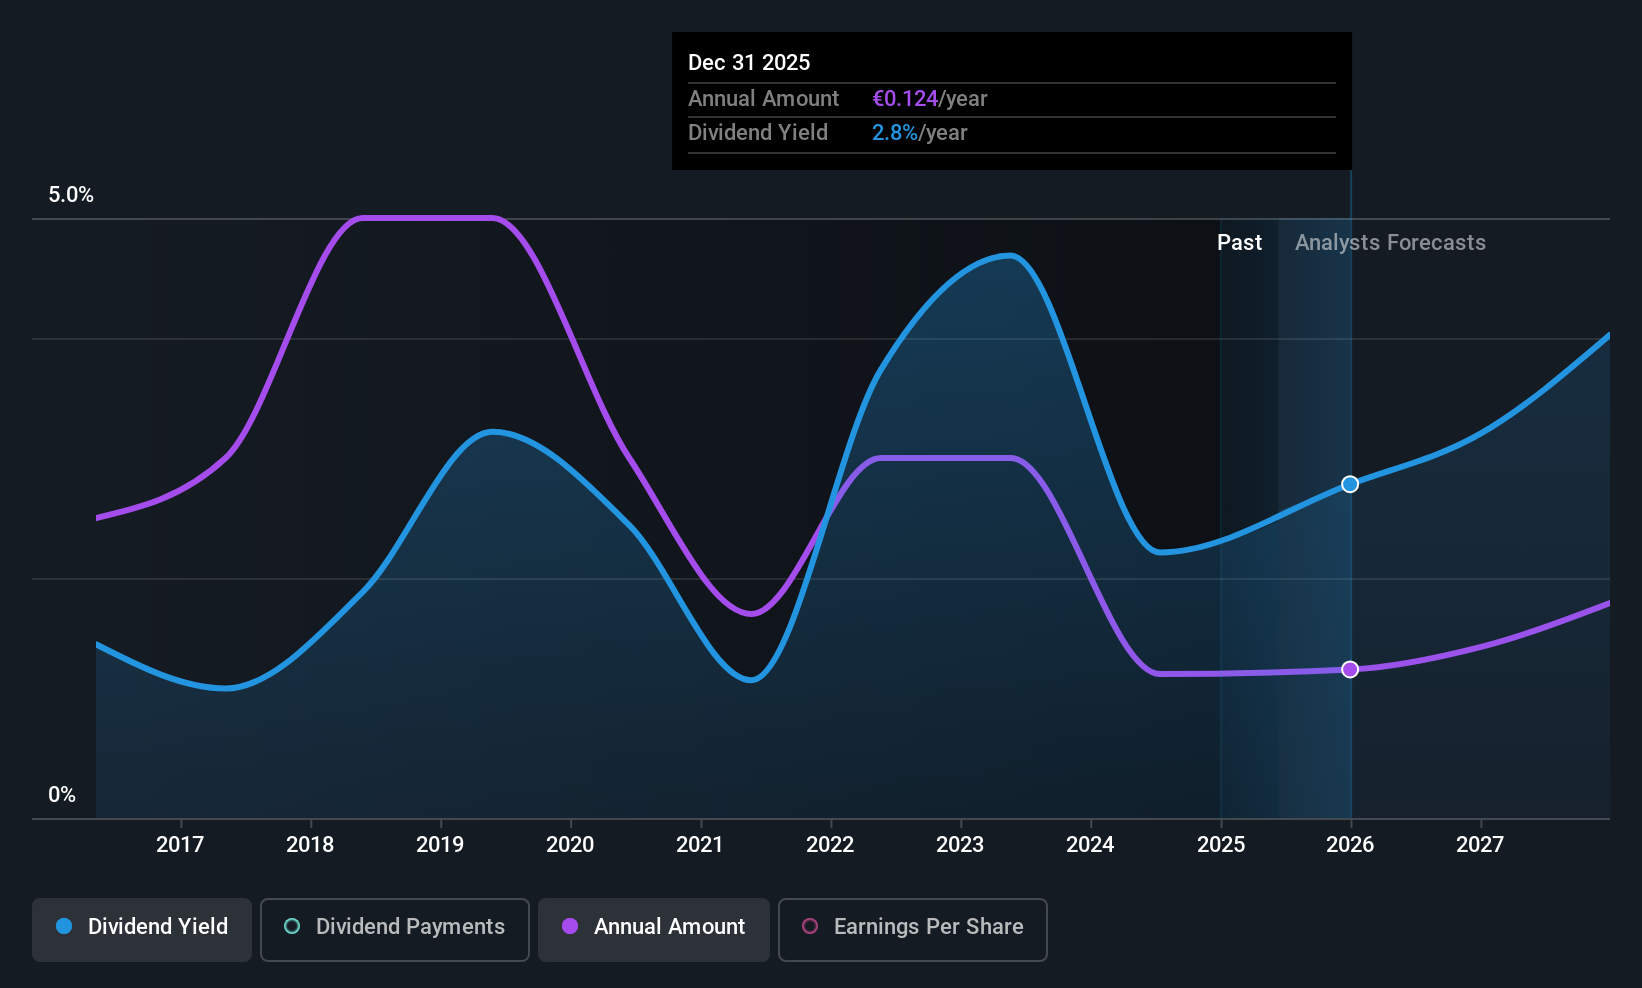Click the Analysts Forecasts label
Image resolution: width=1642 pixels, height=988 pixels.
point(1390,243)
